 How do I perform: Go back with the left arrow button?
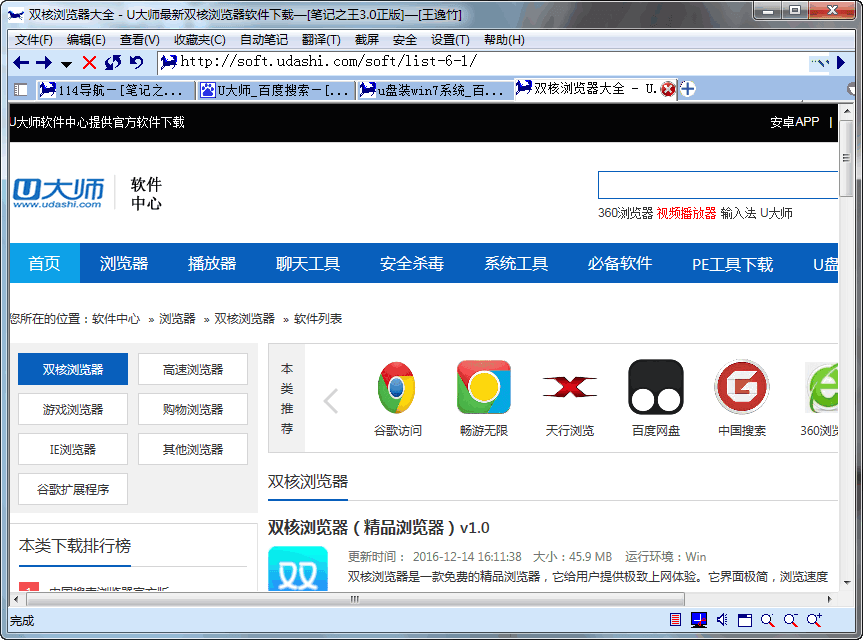(x=21, y=63)
